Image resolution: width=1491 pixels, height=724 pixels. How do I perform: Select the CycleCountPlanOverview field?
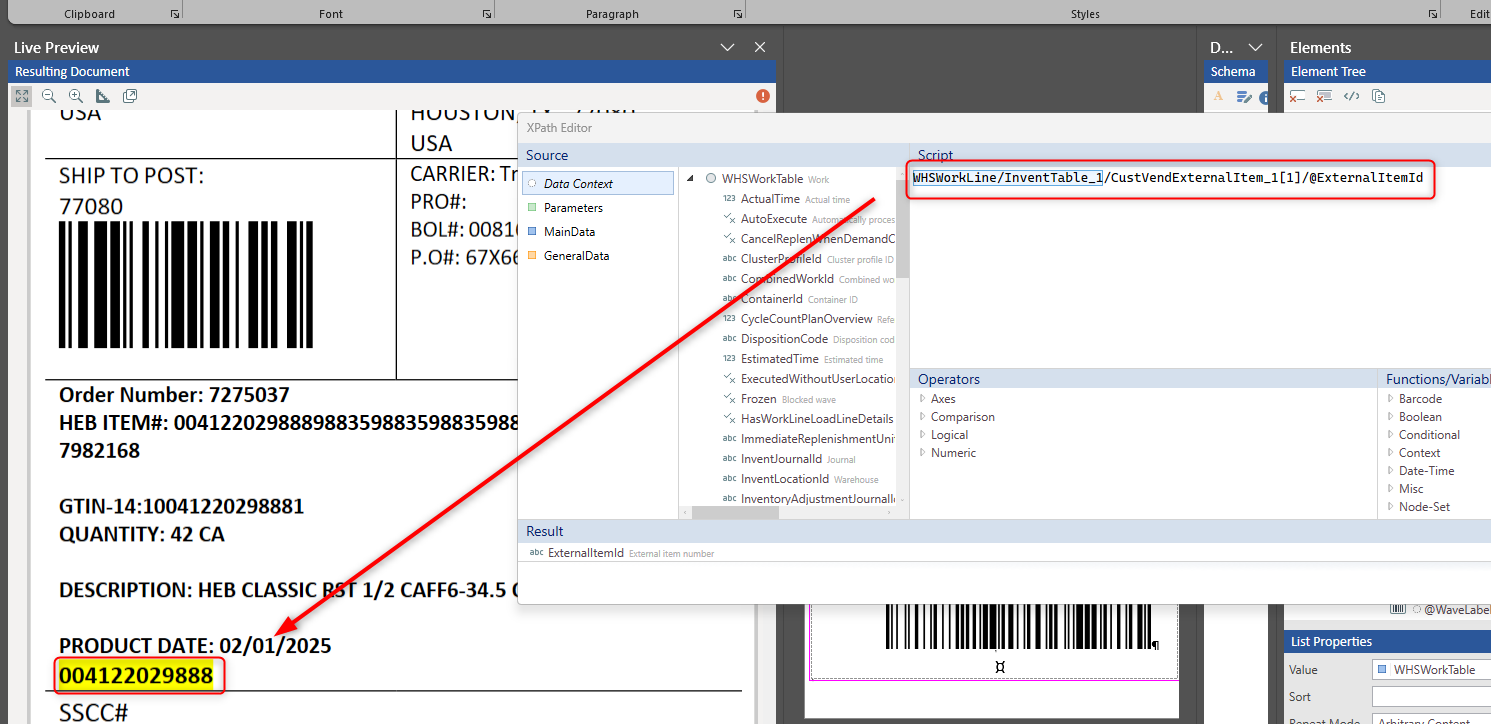(806, 319)
